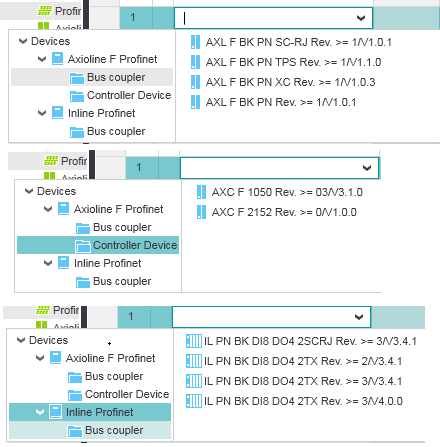Open the middle panel combo box arrow
This screenshot has height=447, width=440.
(367, 168)
